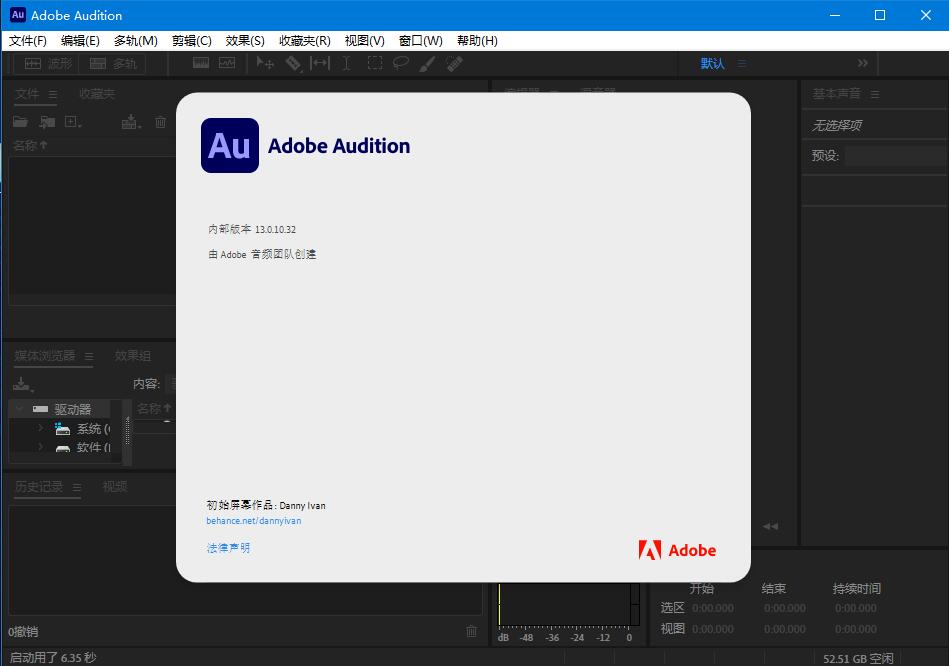
Task: Show the spectral frequency display
Action: 201,63
